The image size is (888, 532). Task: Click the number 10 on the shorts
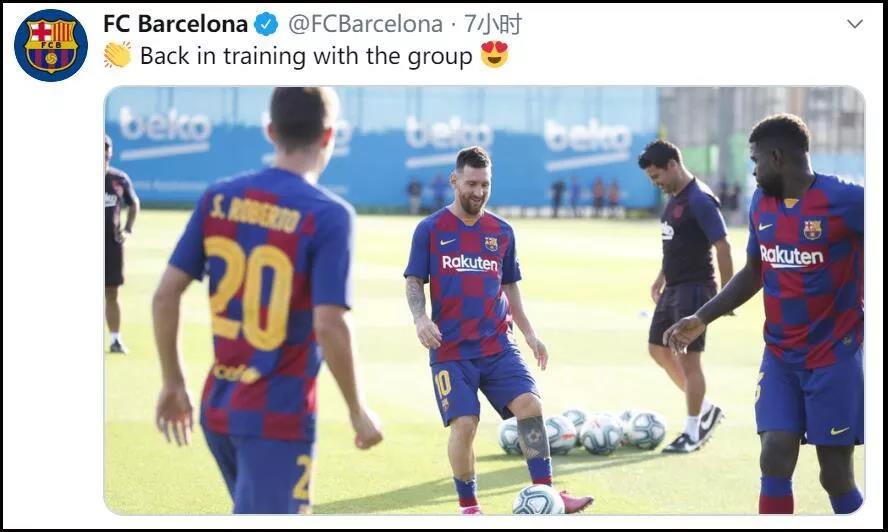[442, 384]
